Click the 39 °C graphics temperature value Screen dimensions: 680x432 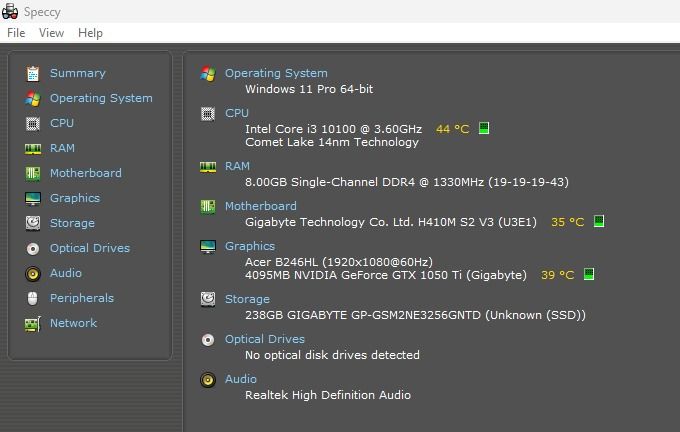pyautogui.click(x=557, y=275)
